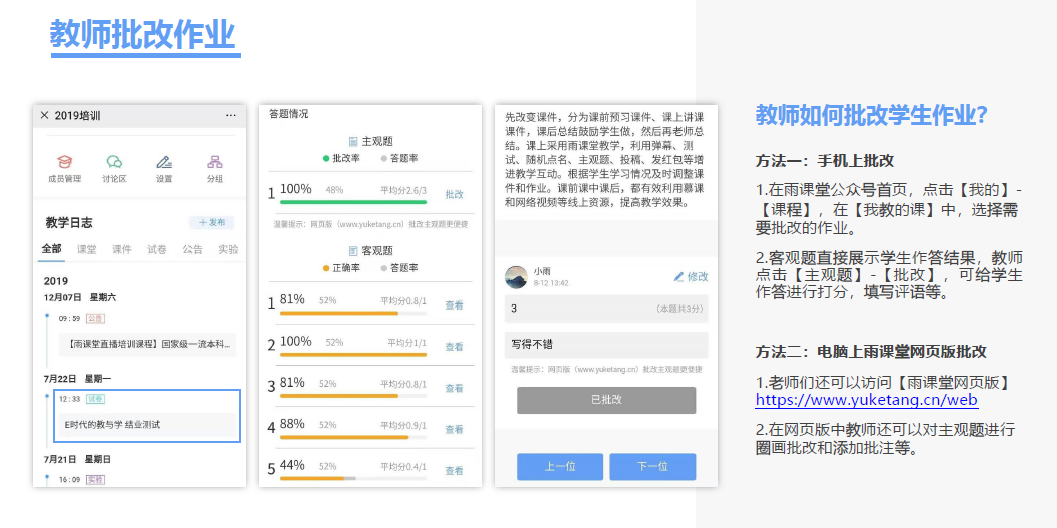Click the 教学日志 section title

[69, 223]
